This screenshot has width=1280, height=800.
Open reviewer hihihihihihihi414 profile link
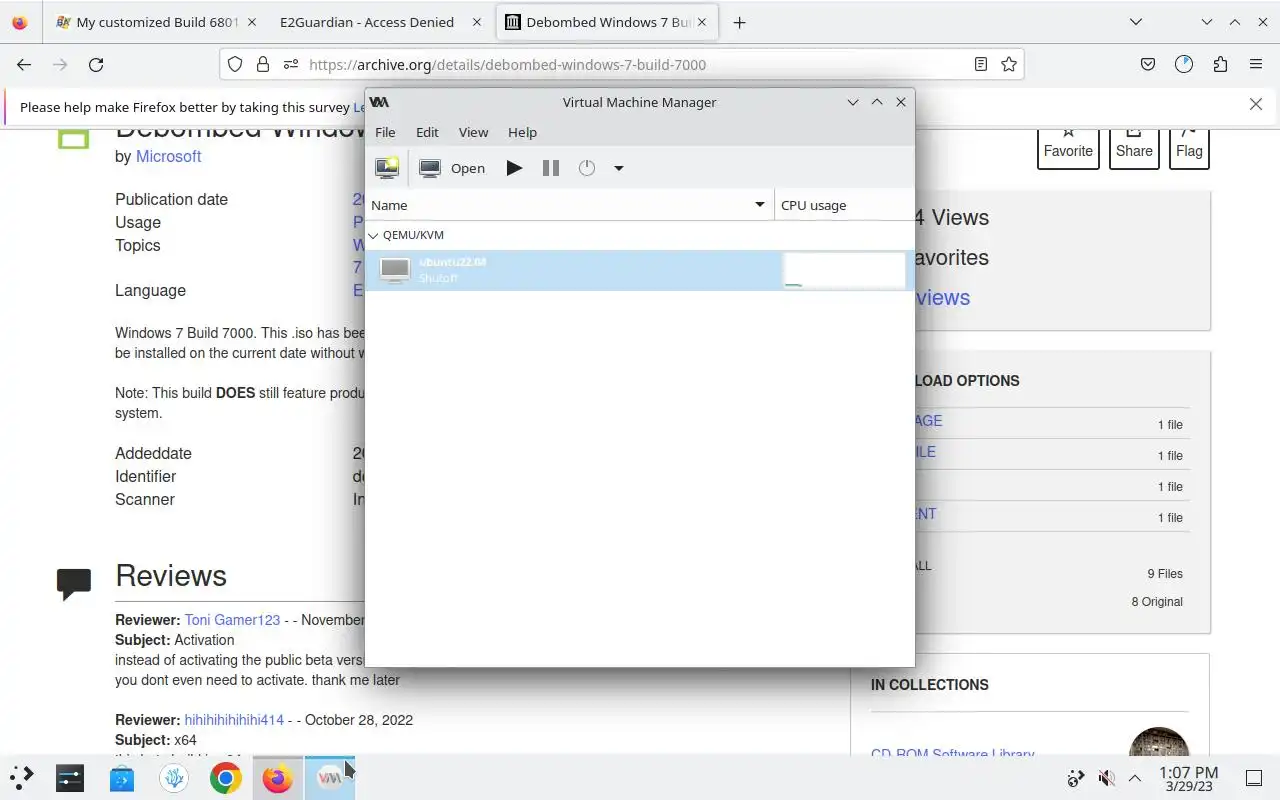[x=234, y=720]
